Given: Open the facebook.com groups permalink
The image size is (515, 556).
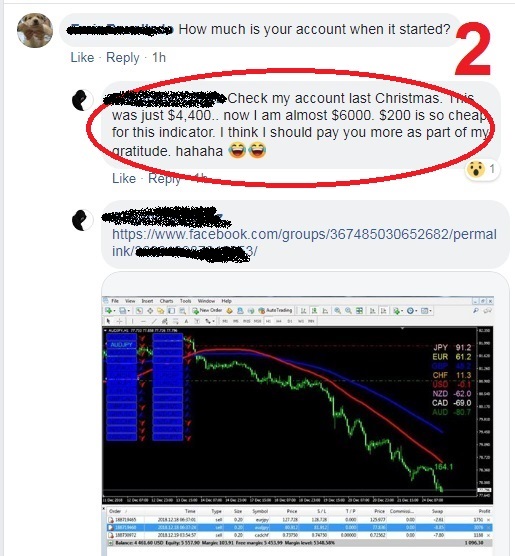Looking at the screenshot, I should (x=304, y=243).
